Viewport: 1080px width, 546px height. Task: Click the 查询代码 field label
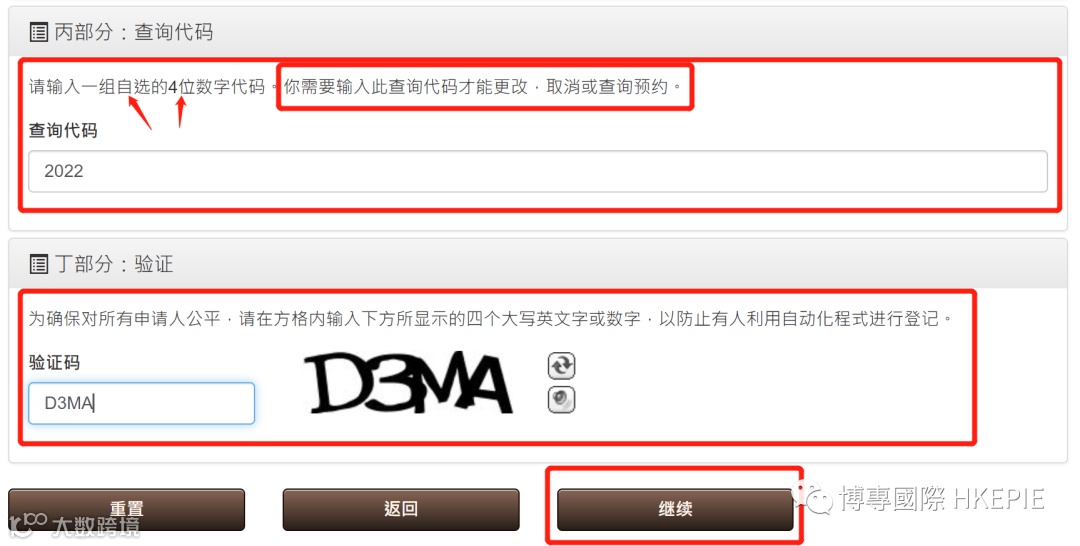[x=63, y=130]
